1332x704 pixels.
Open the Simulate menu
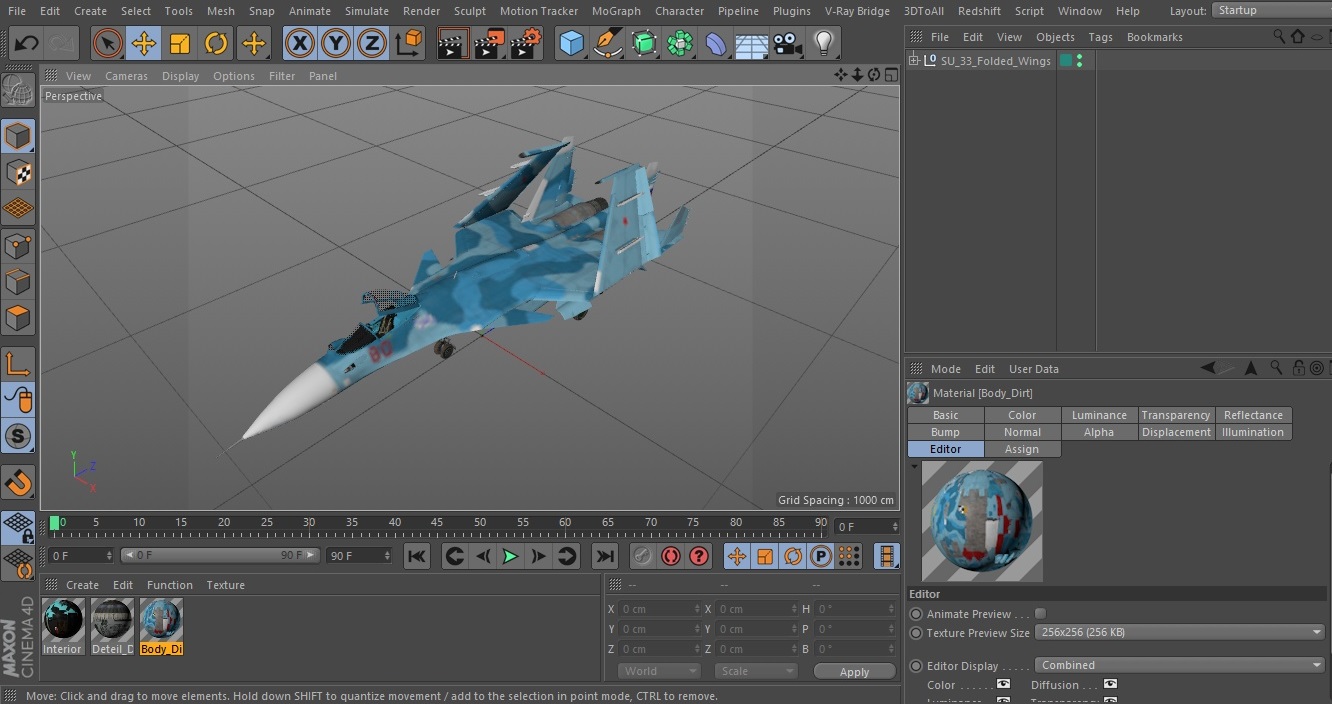point(366,11)
